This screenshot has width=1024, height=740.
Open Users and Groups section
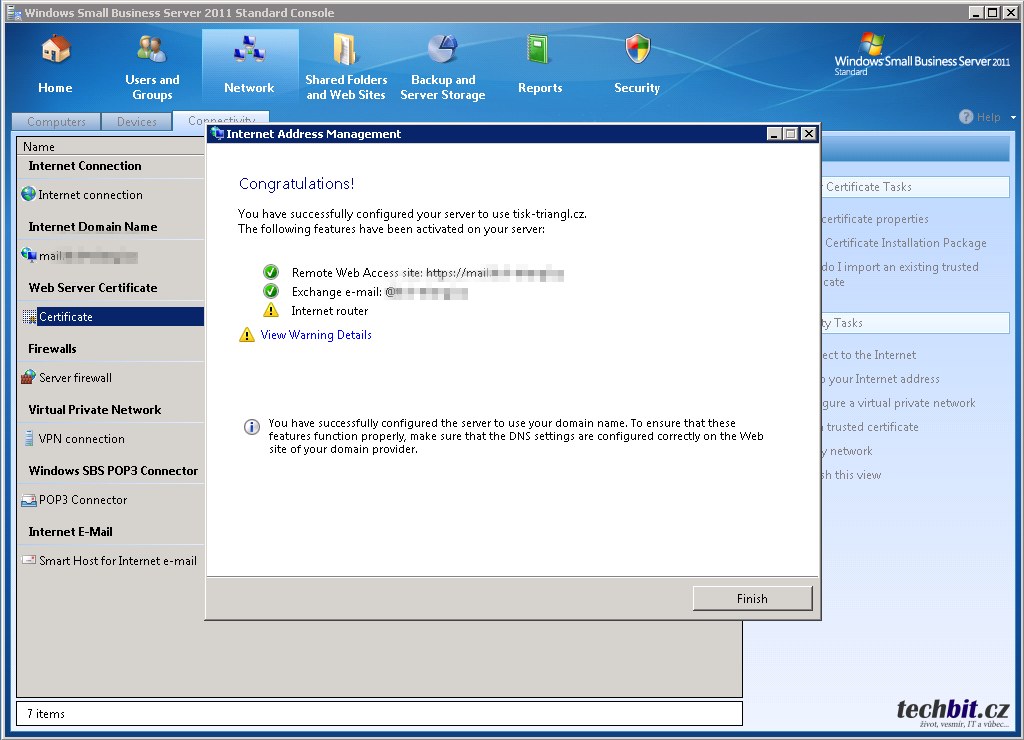tap(152, 50)
